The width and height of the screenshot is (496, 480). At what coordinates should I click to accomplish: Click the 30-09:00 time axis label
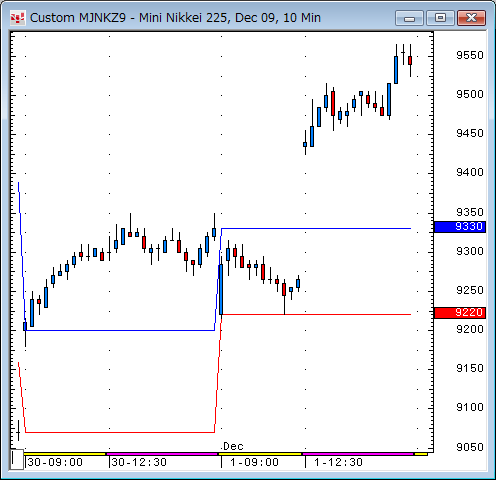[x=55, y=462]
